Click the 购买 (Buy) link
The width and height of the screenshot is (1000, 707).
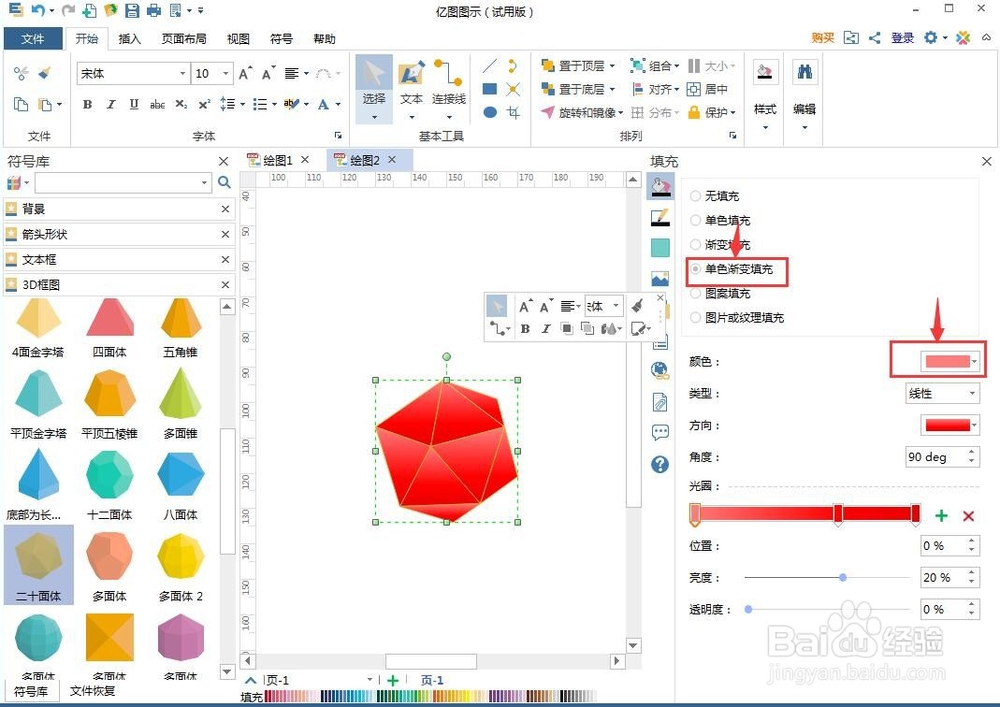[825, 38]
